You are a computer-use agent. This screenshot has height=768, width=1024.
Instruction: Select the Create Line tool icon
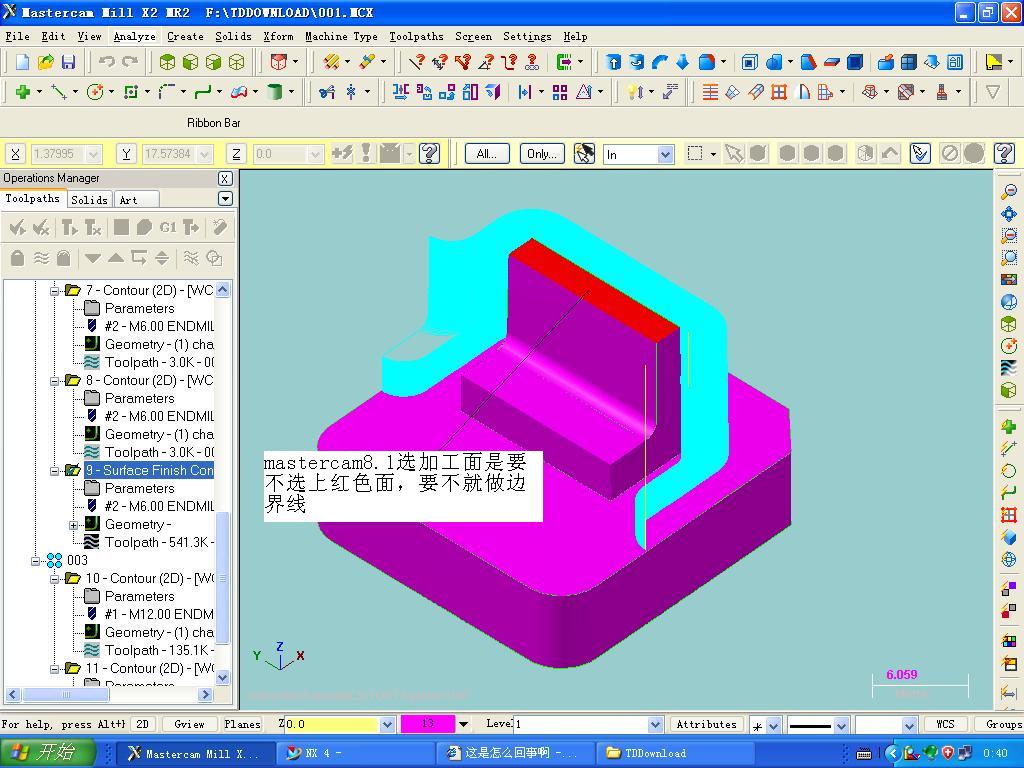click(59, 92)
